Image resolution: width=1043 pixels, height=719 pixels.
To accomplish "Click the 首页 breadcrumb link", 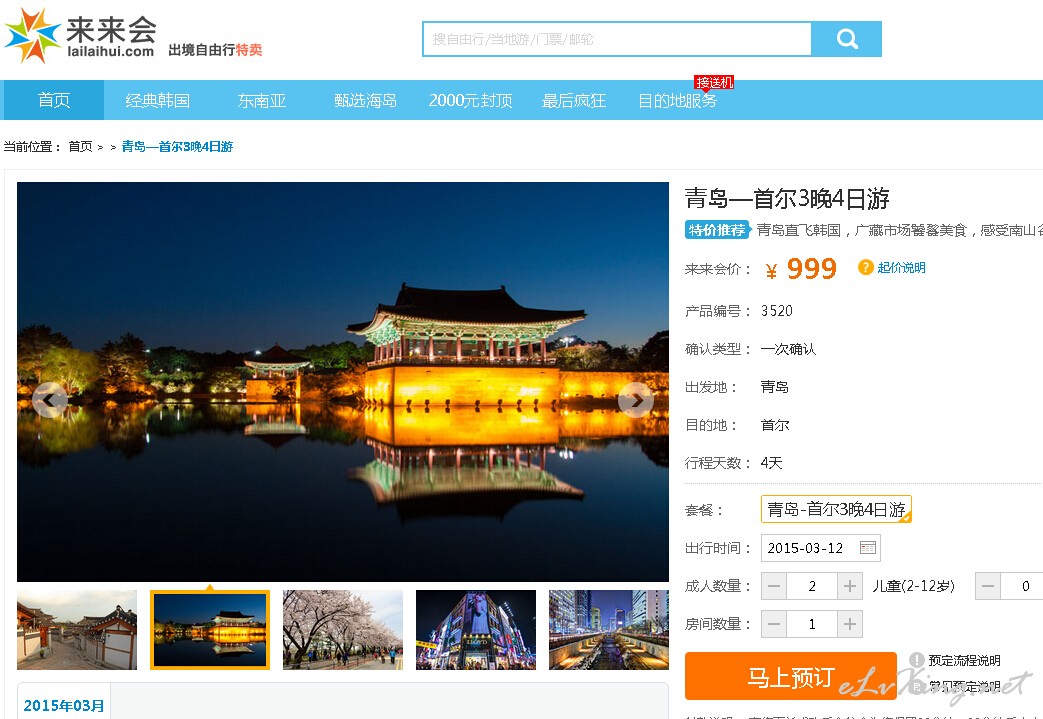I will [80, 147].
